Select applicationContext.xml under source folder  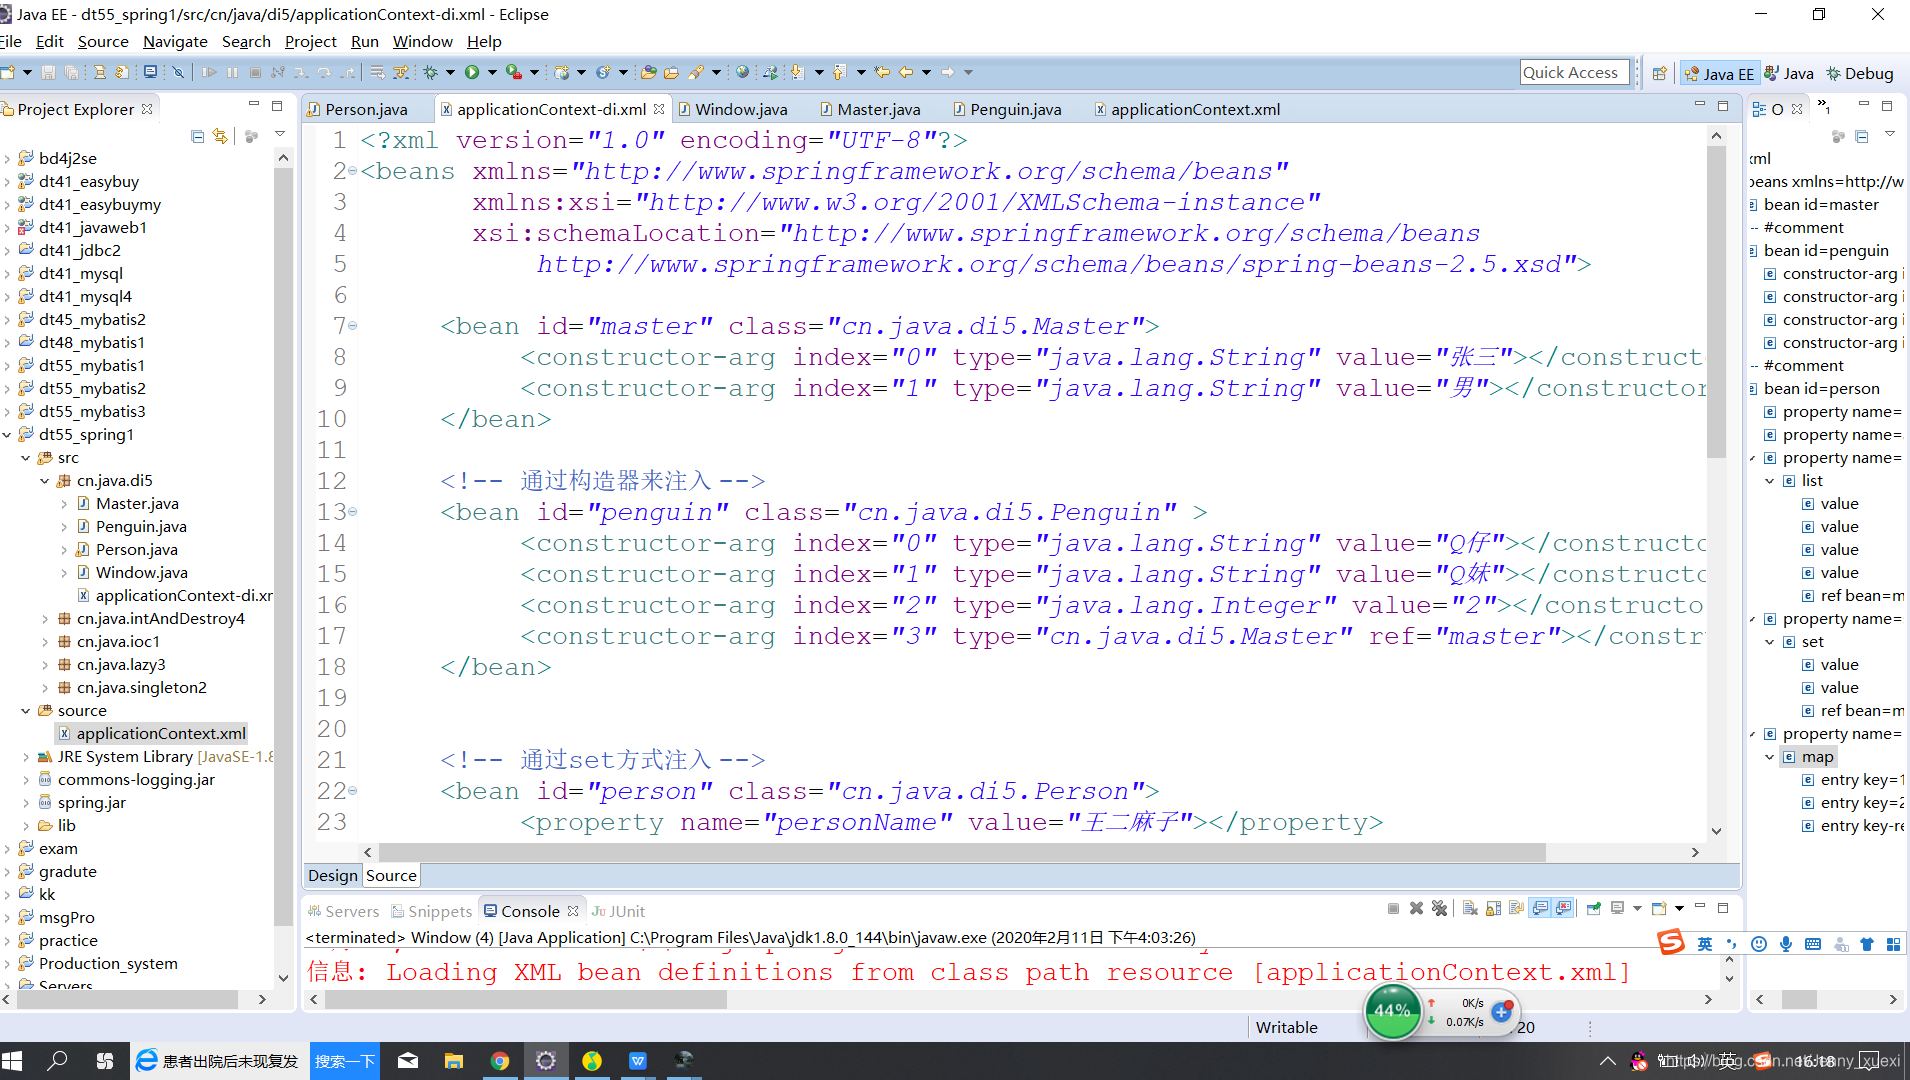tap(160, 733)
